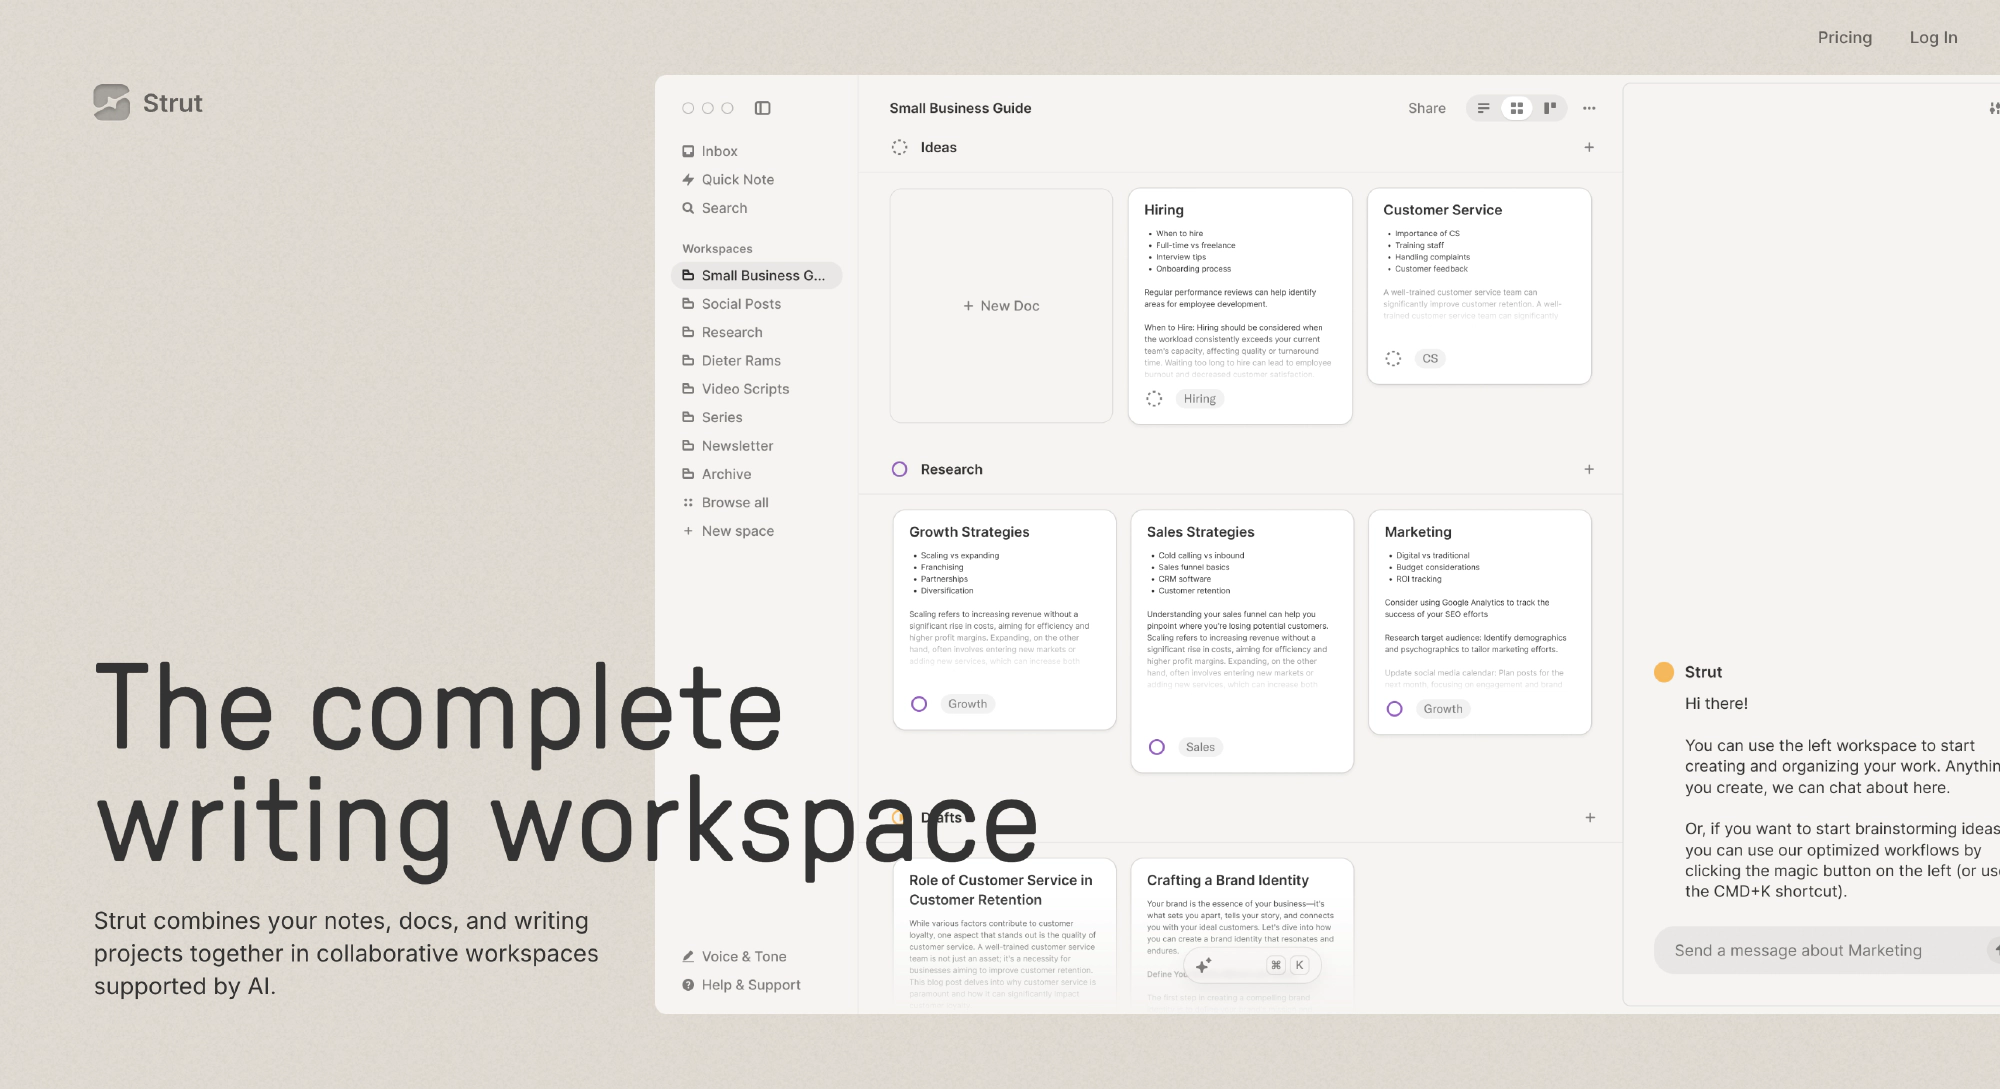Open Voice & Tone settings
This screenshot has height=1089, width=2000.
pos(743,957)
